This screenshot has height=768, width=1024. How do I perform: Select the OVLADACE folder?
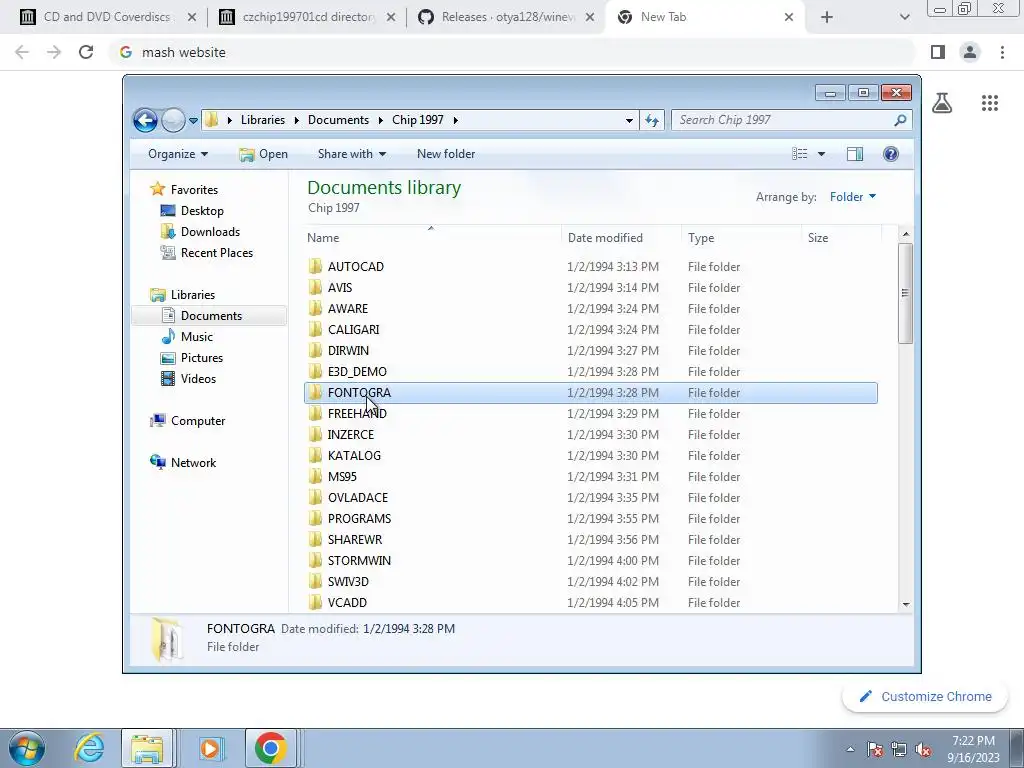[x=591, y=498]
